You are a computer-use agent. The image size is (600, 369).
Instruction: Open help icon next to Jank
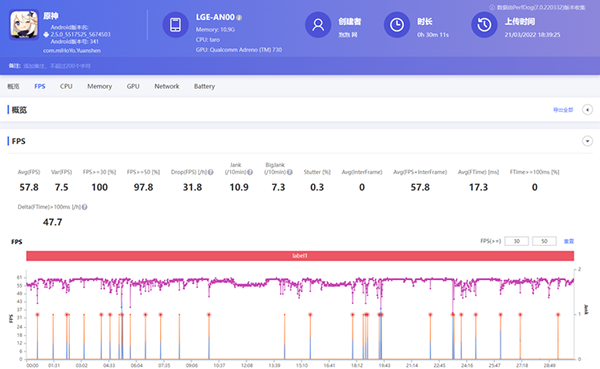pyautogui.click(x=250, y=172)
